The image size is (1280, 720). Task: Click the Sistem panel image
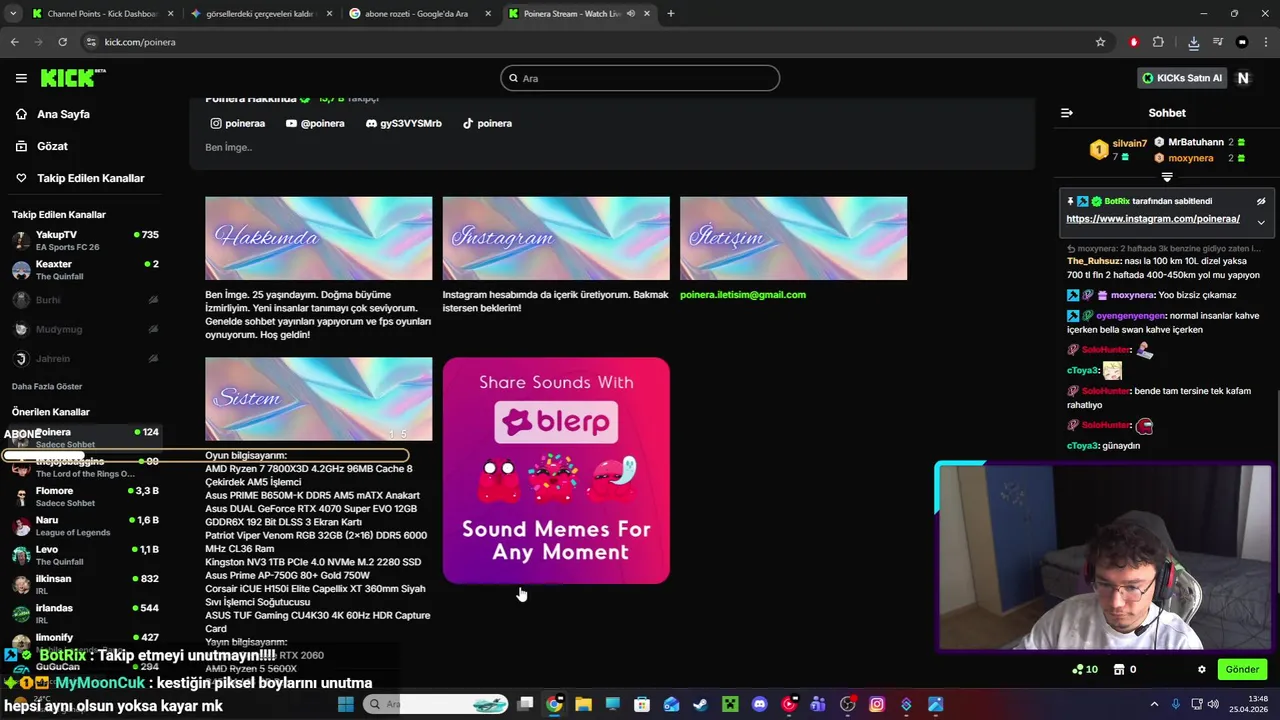coord(319,399)
